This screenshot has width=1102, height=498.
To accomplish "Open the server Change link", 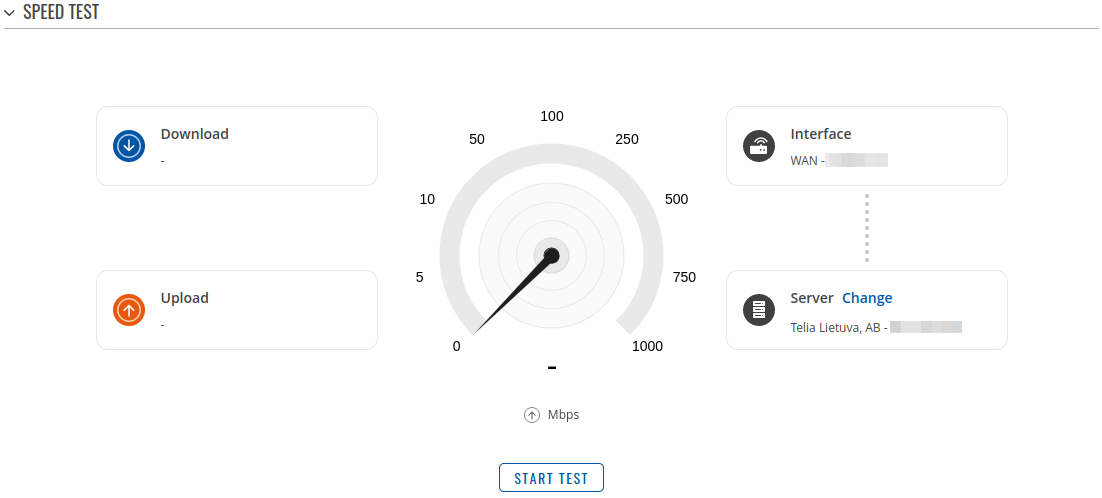I will pyautogui.click(x=867, y=298).
